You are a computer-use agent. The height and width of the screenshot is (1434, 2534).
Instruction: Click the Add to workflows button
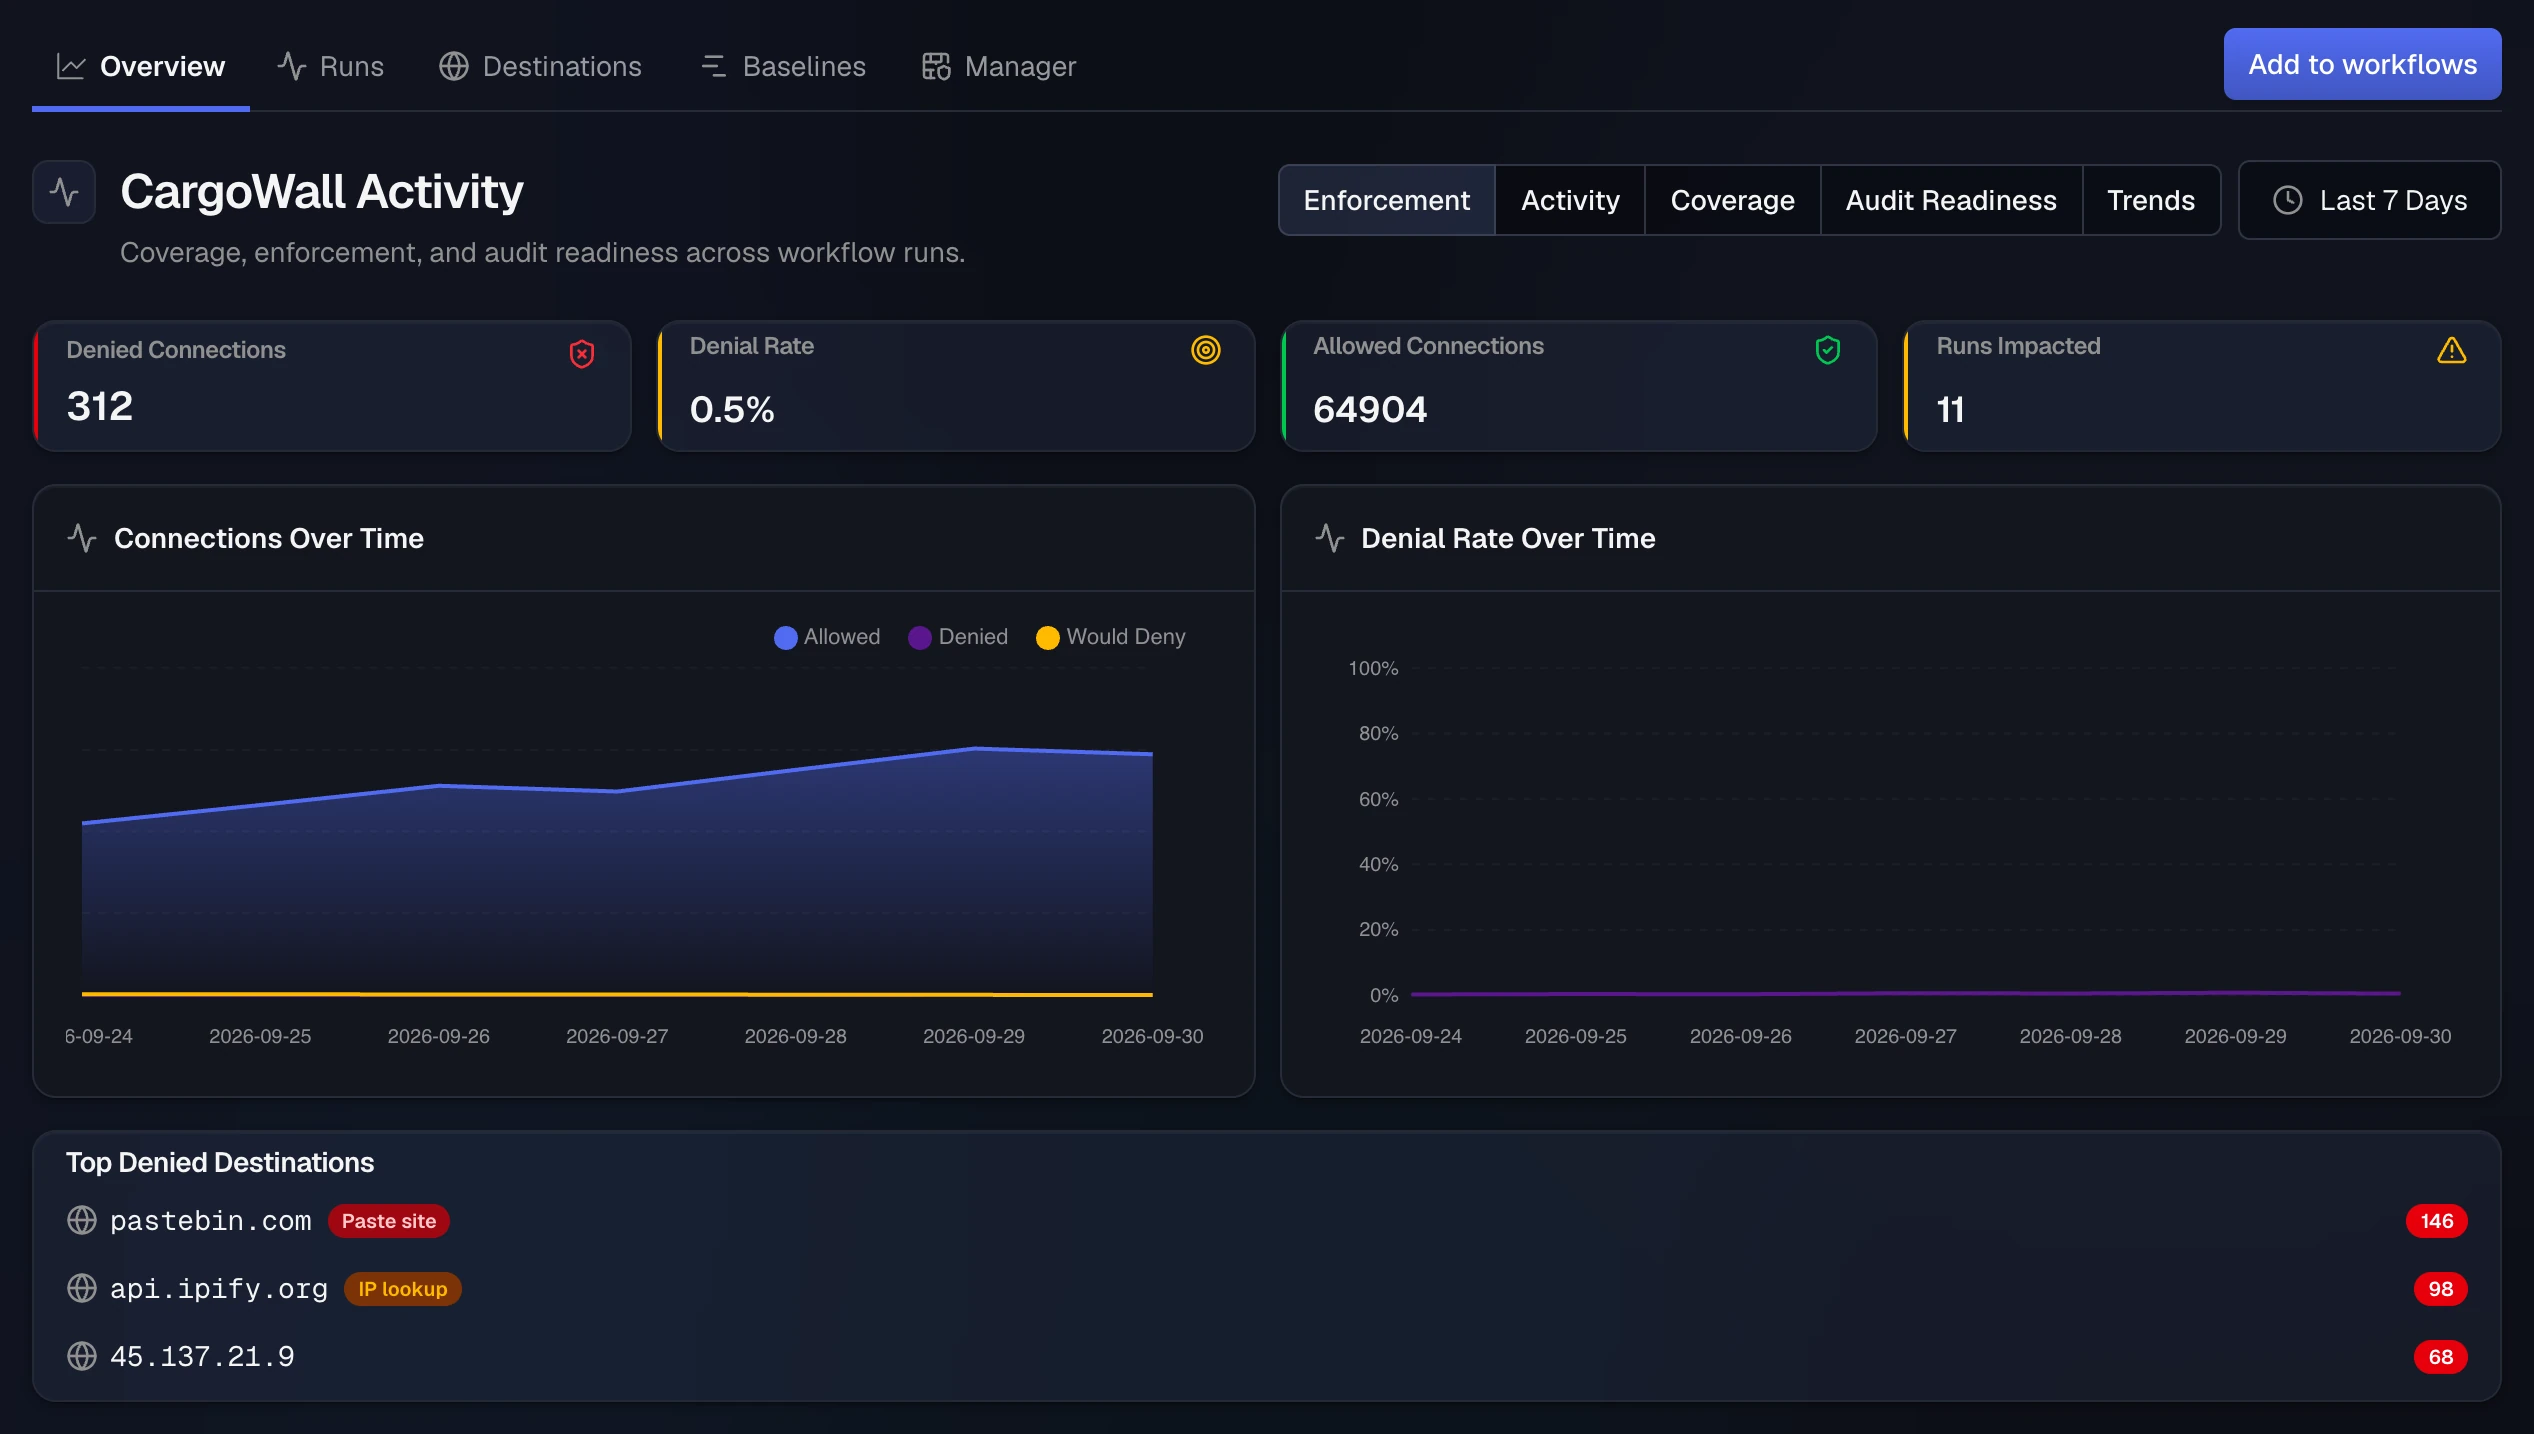[2363, 64]
